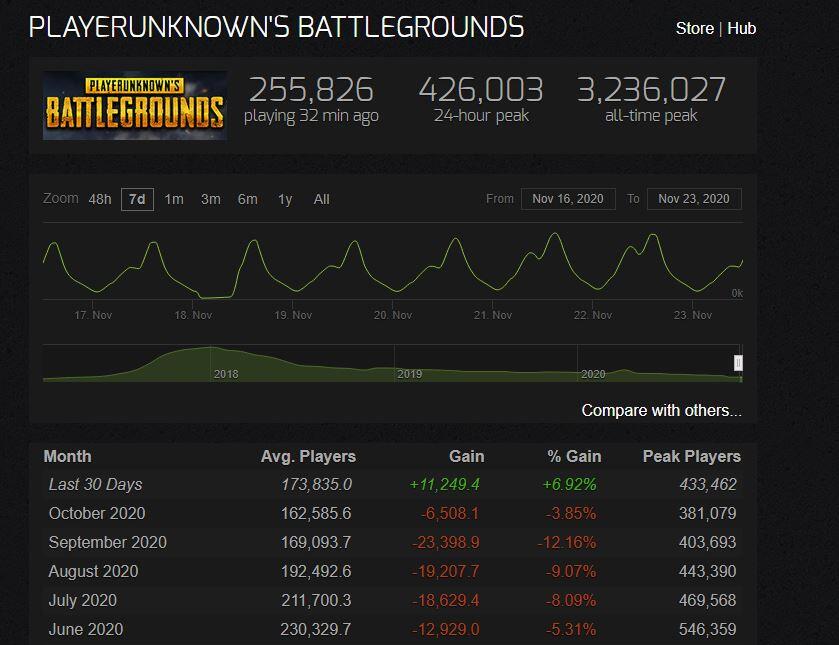The height and width of the screenshot is (645, 839).
Task: Select the Last 30 Days row
Action: (x=95, y=484)
